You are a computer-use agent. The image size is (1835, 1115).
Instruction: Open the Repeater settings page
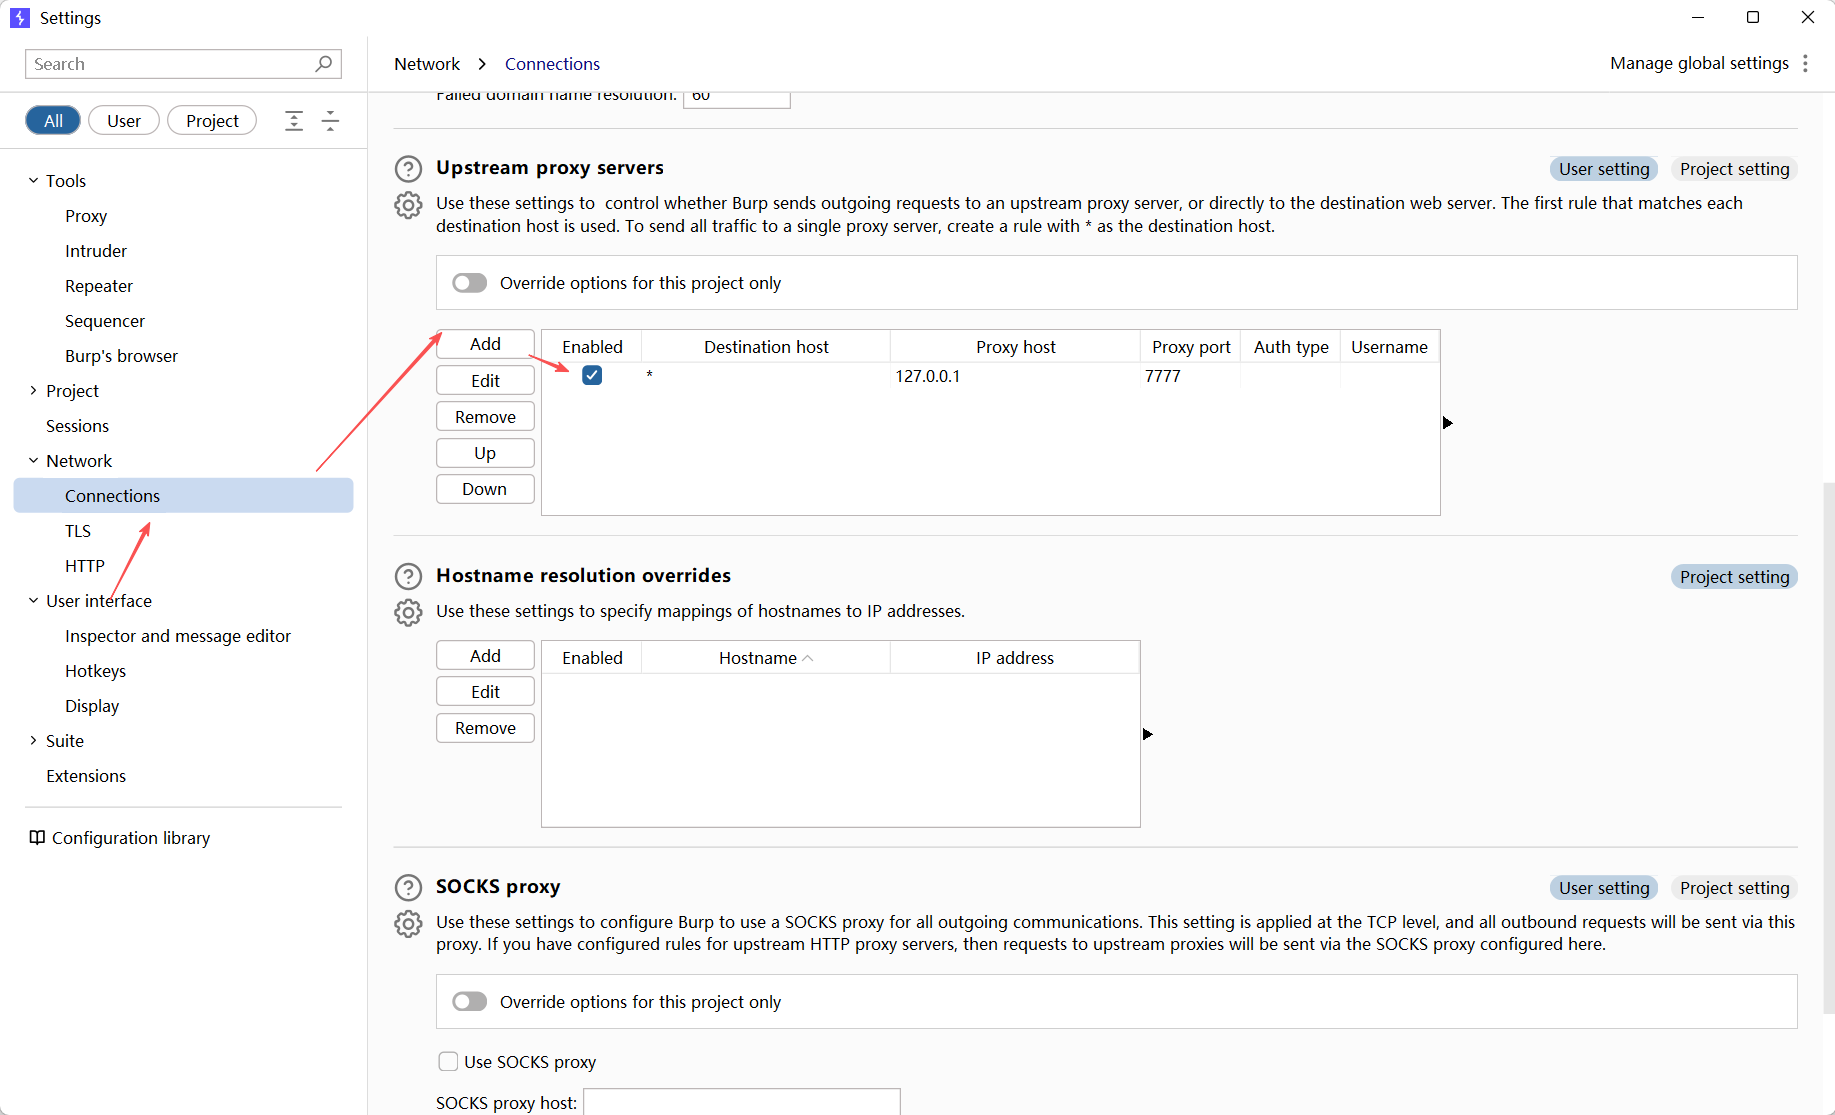[99, 286]
